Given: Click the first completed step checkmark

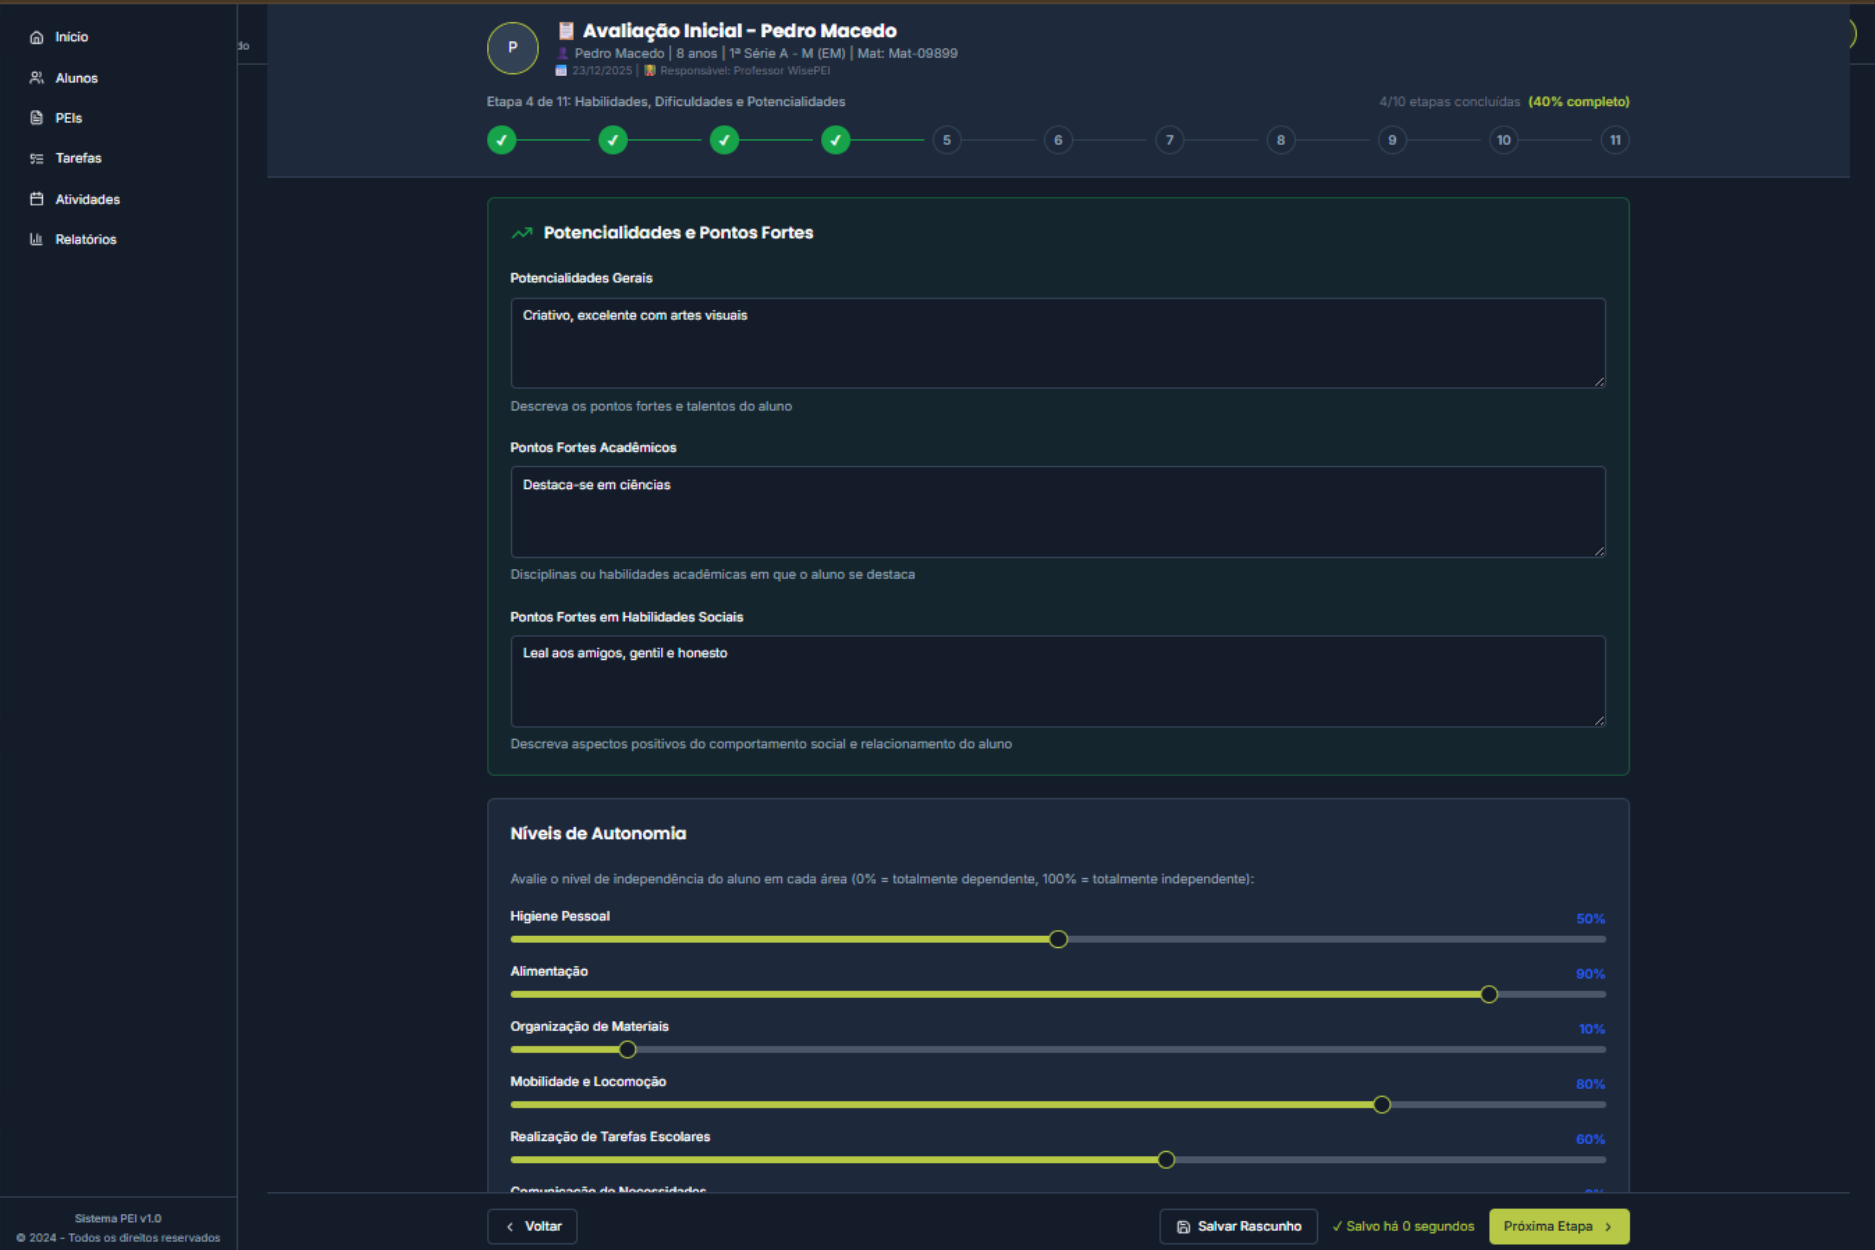Looking at the screenshot, I should tap(502, 140).
